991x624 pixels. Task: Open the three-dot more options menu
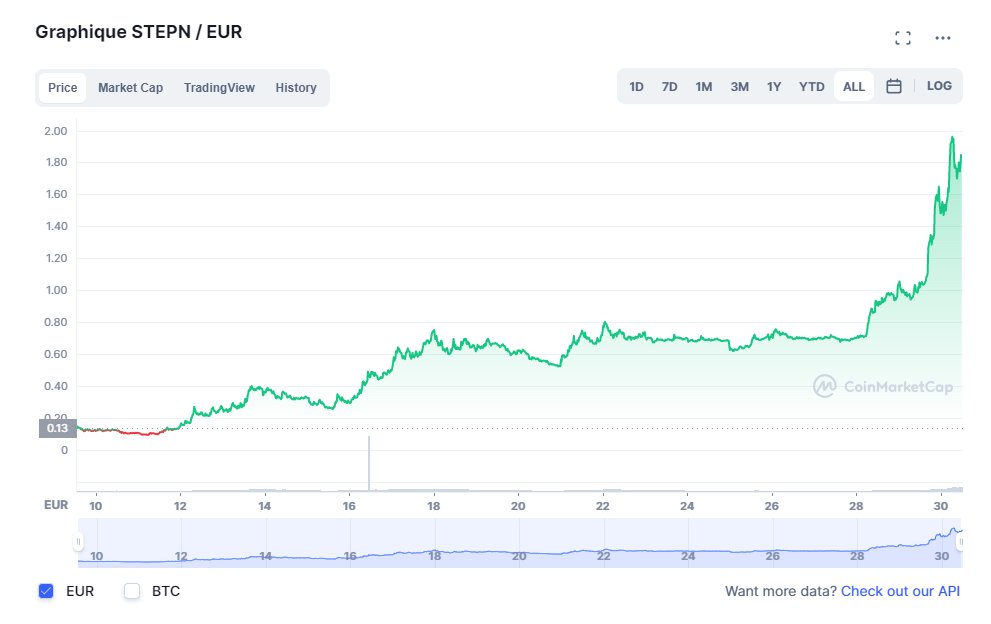pos(942,38)
